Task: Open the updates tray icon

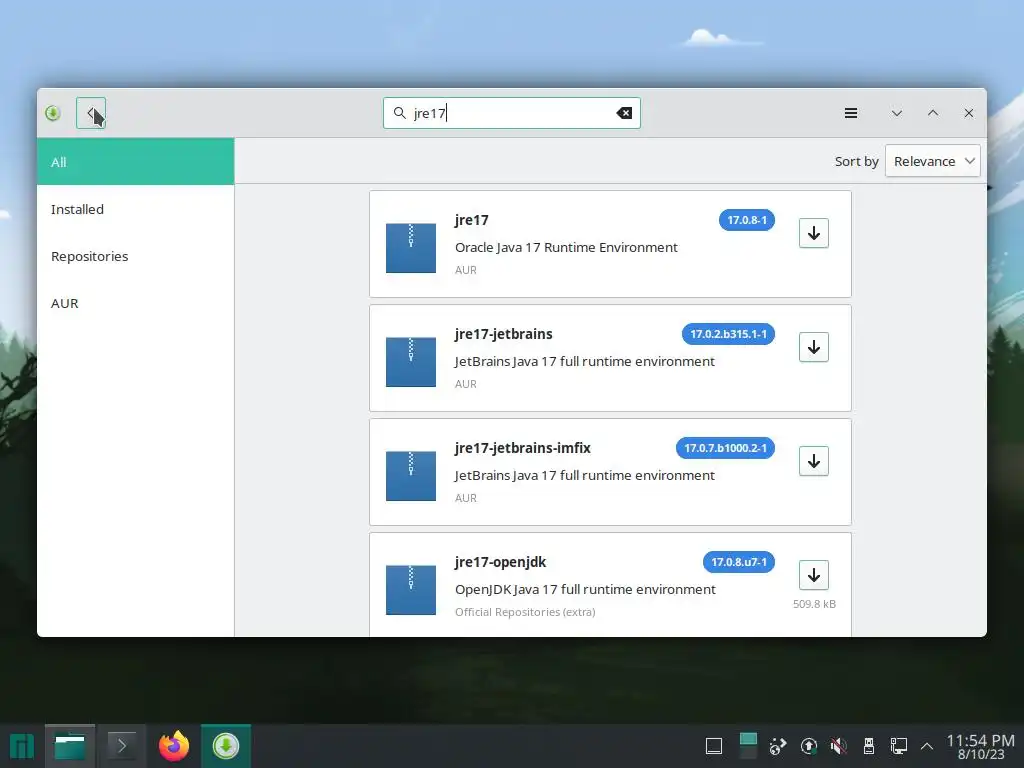Action: pyautogui.click(x=808, y=746)
